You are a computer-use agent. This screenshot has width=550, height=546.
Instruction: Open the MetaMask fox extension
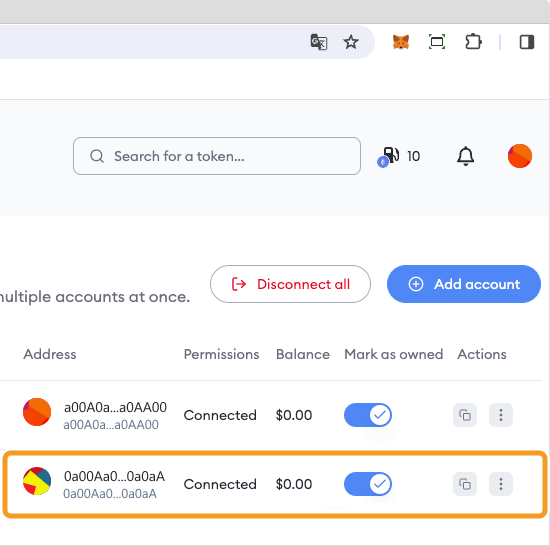coord(401,42)
